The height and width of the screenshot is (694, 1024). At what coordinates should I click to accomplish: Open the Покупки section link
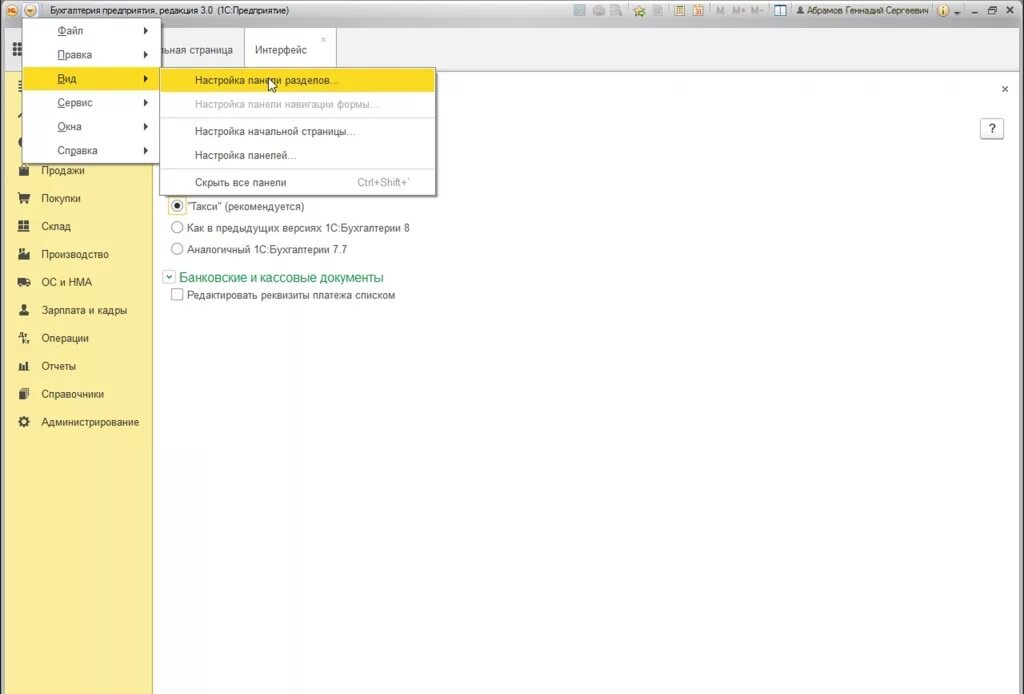click(61, 198)
